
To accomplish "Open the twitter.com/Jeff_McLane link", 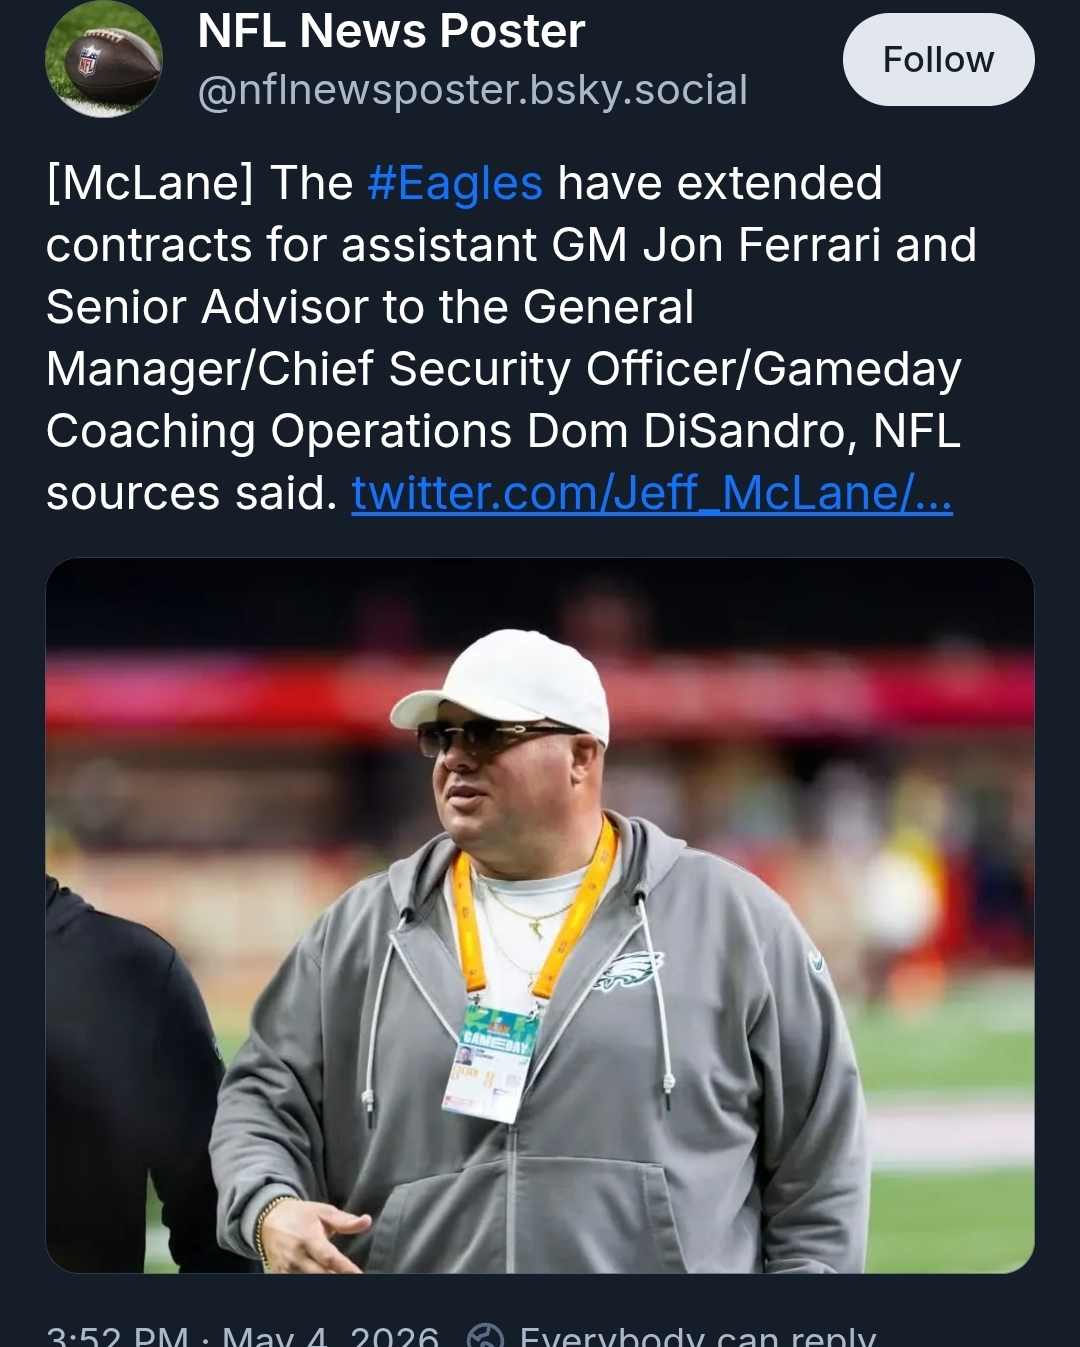I will click(652, 493).
